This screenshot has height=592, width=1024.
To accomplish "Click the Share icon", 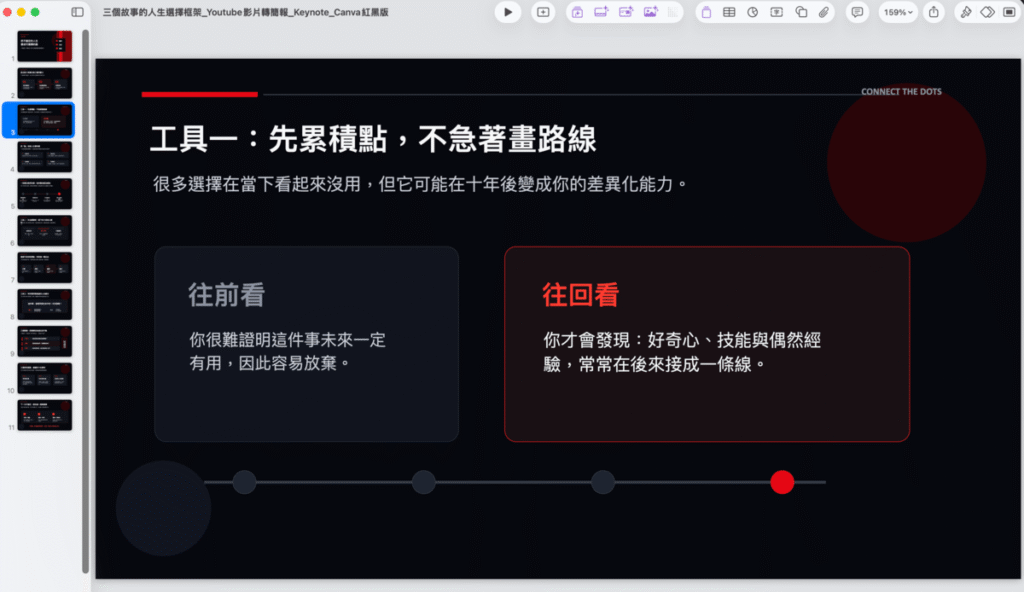I will click(934, 12).
